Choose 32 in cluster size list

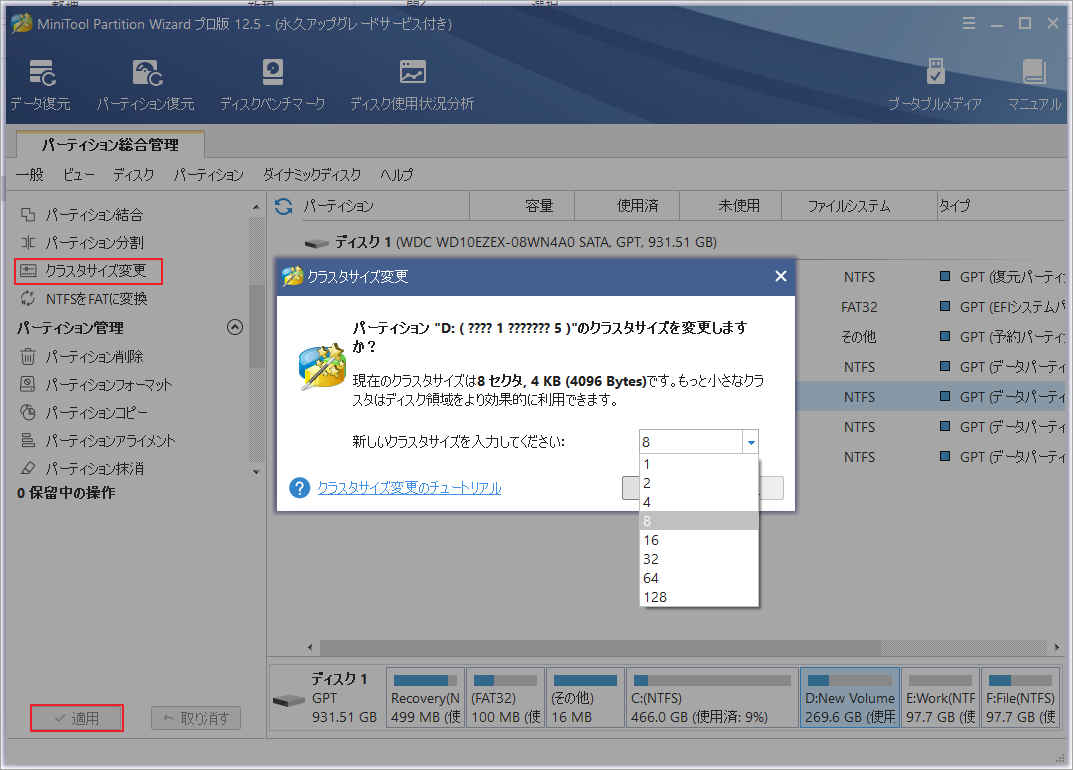699,559
